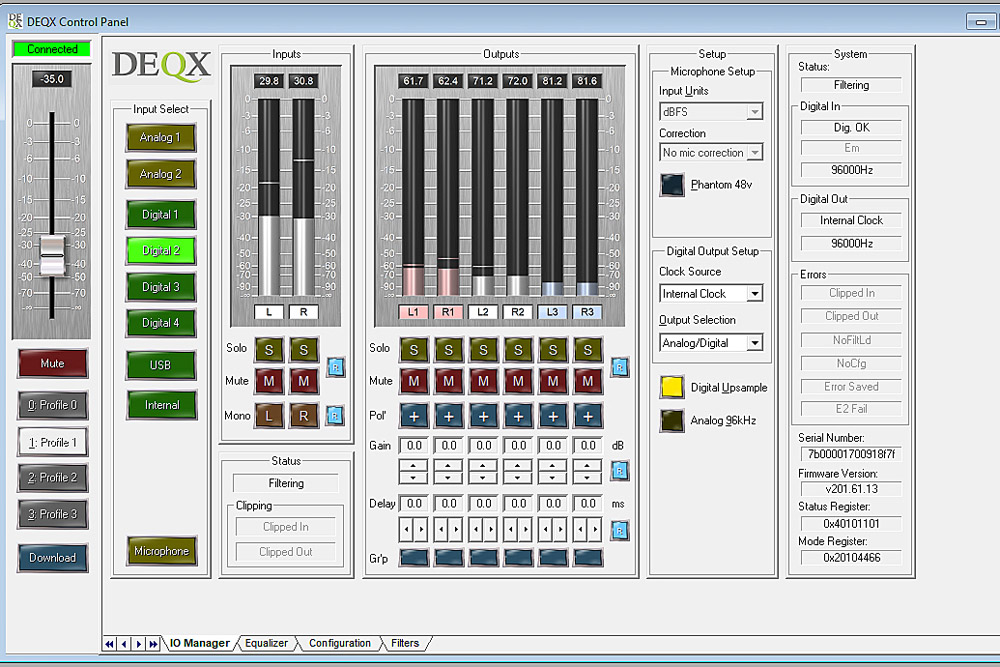This screenshot has width=1000, height=667.
Task: Open Input Units dropdown
Action: tap(711, 112)
